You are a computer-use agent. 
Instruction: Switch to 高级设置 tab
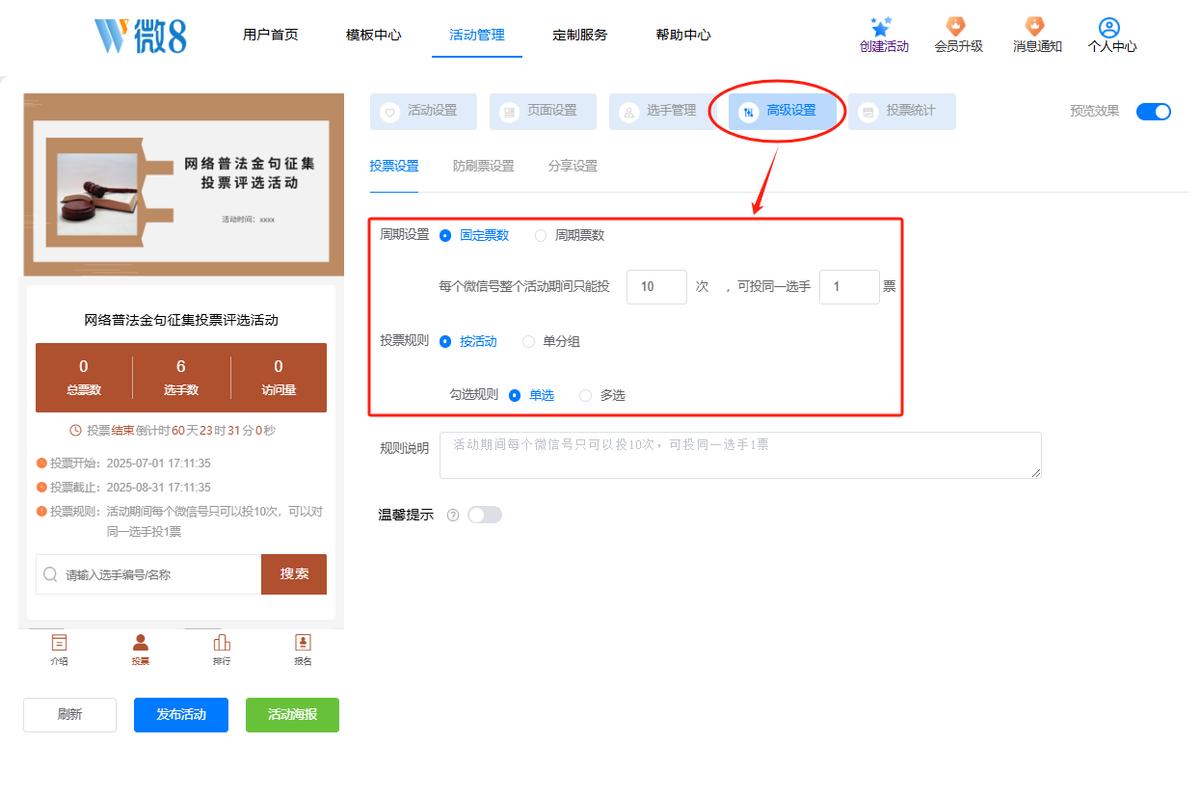782,111
